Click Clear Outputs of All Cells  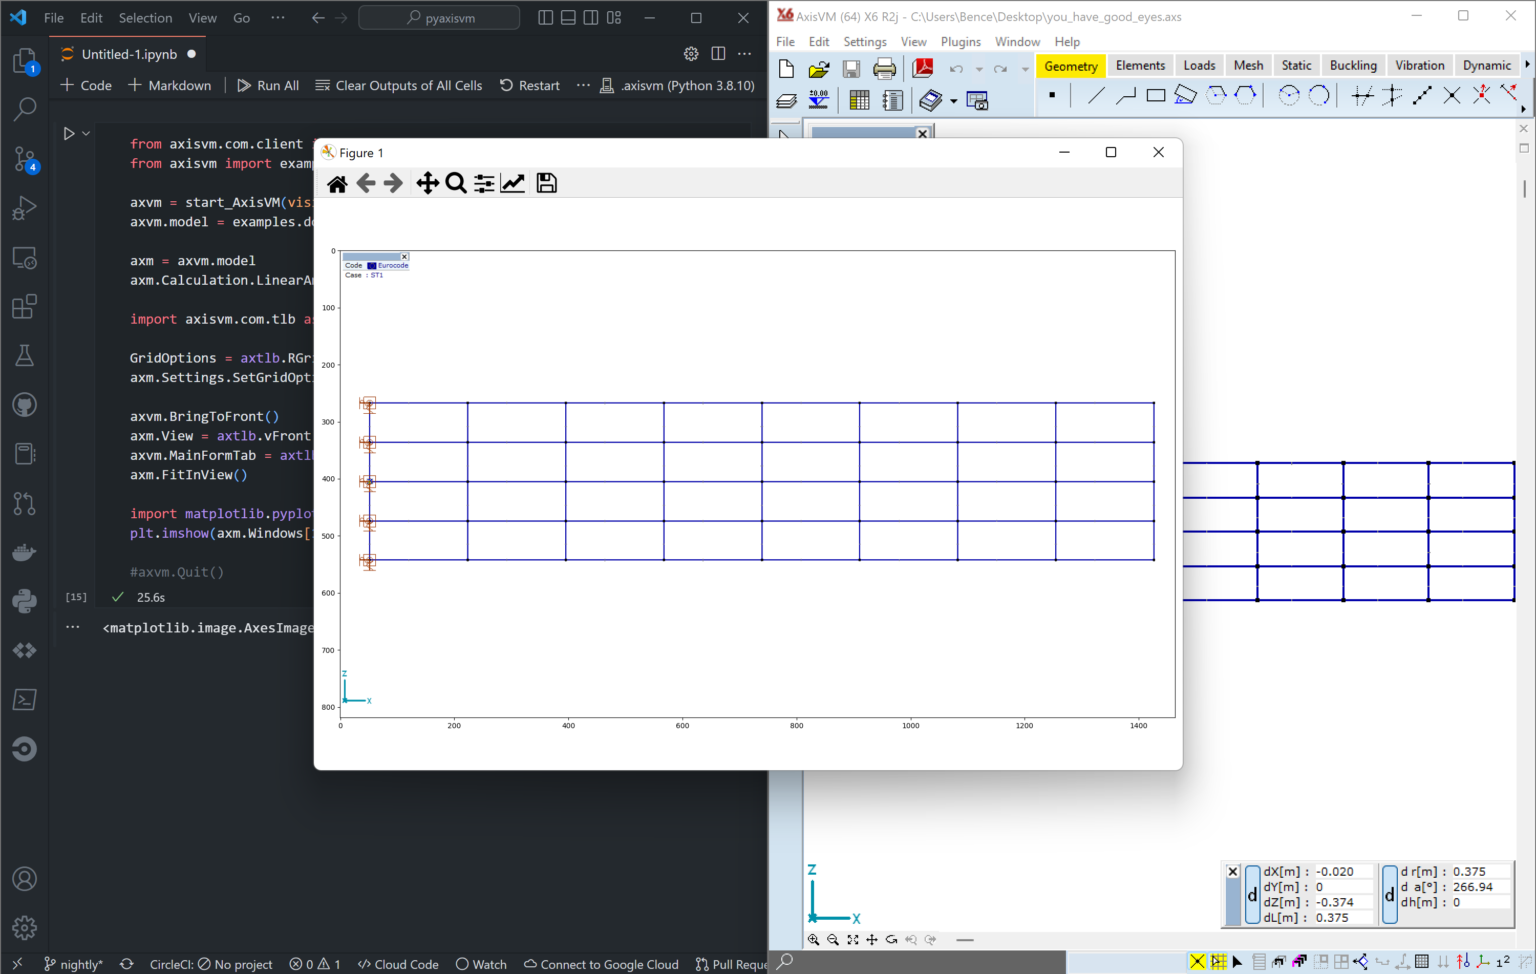398,86
